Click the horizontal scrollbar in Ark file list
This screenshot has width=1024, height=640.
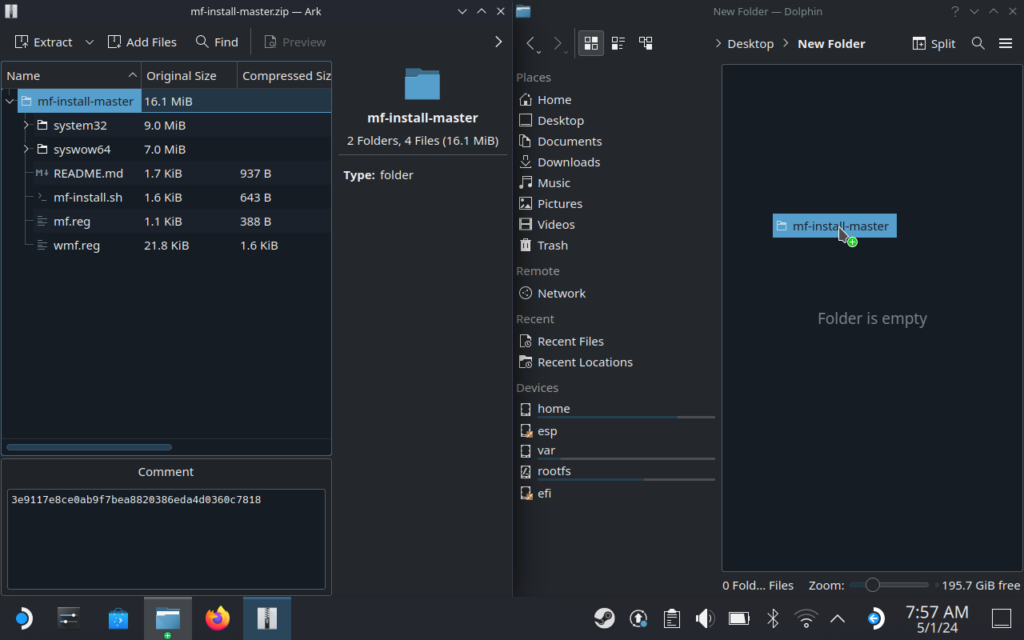pos(89,447)
